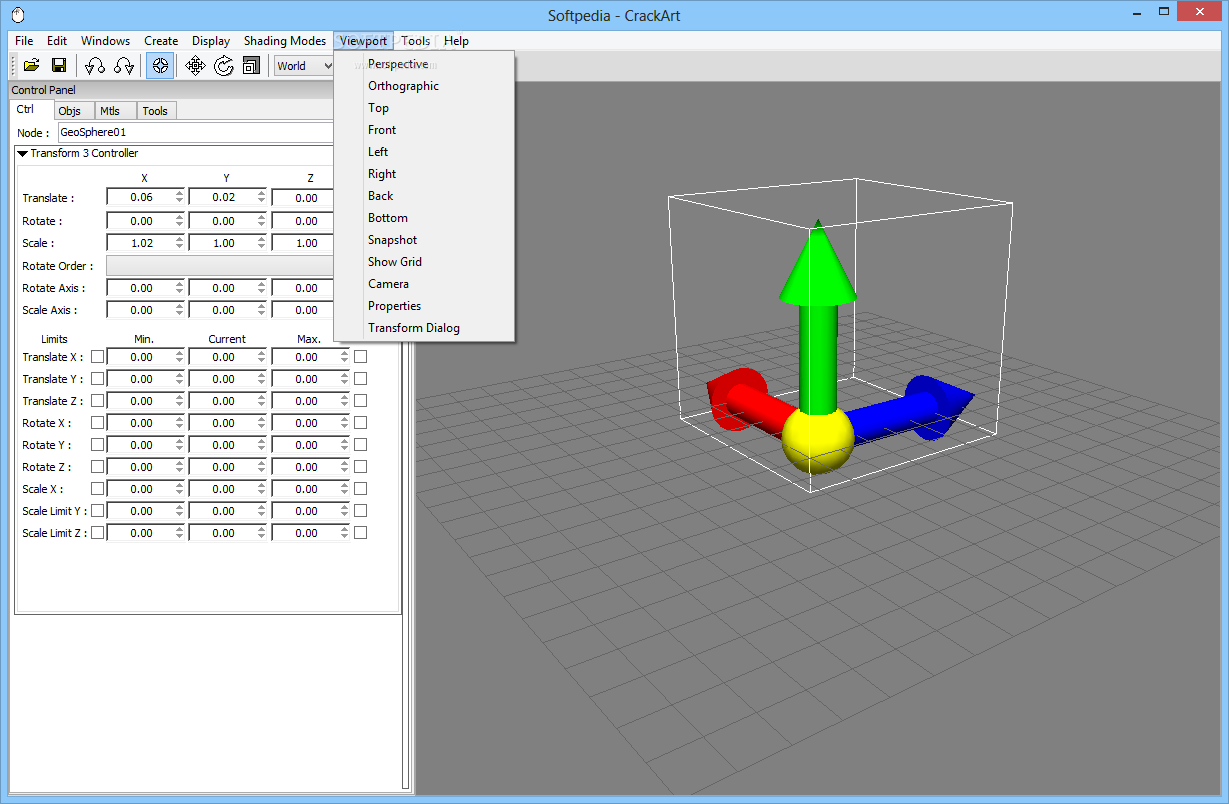Click the Scale Y value spinner arrows
The height and width of the screenshot is (804, 1229).
point(261,243)
